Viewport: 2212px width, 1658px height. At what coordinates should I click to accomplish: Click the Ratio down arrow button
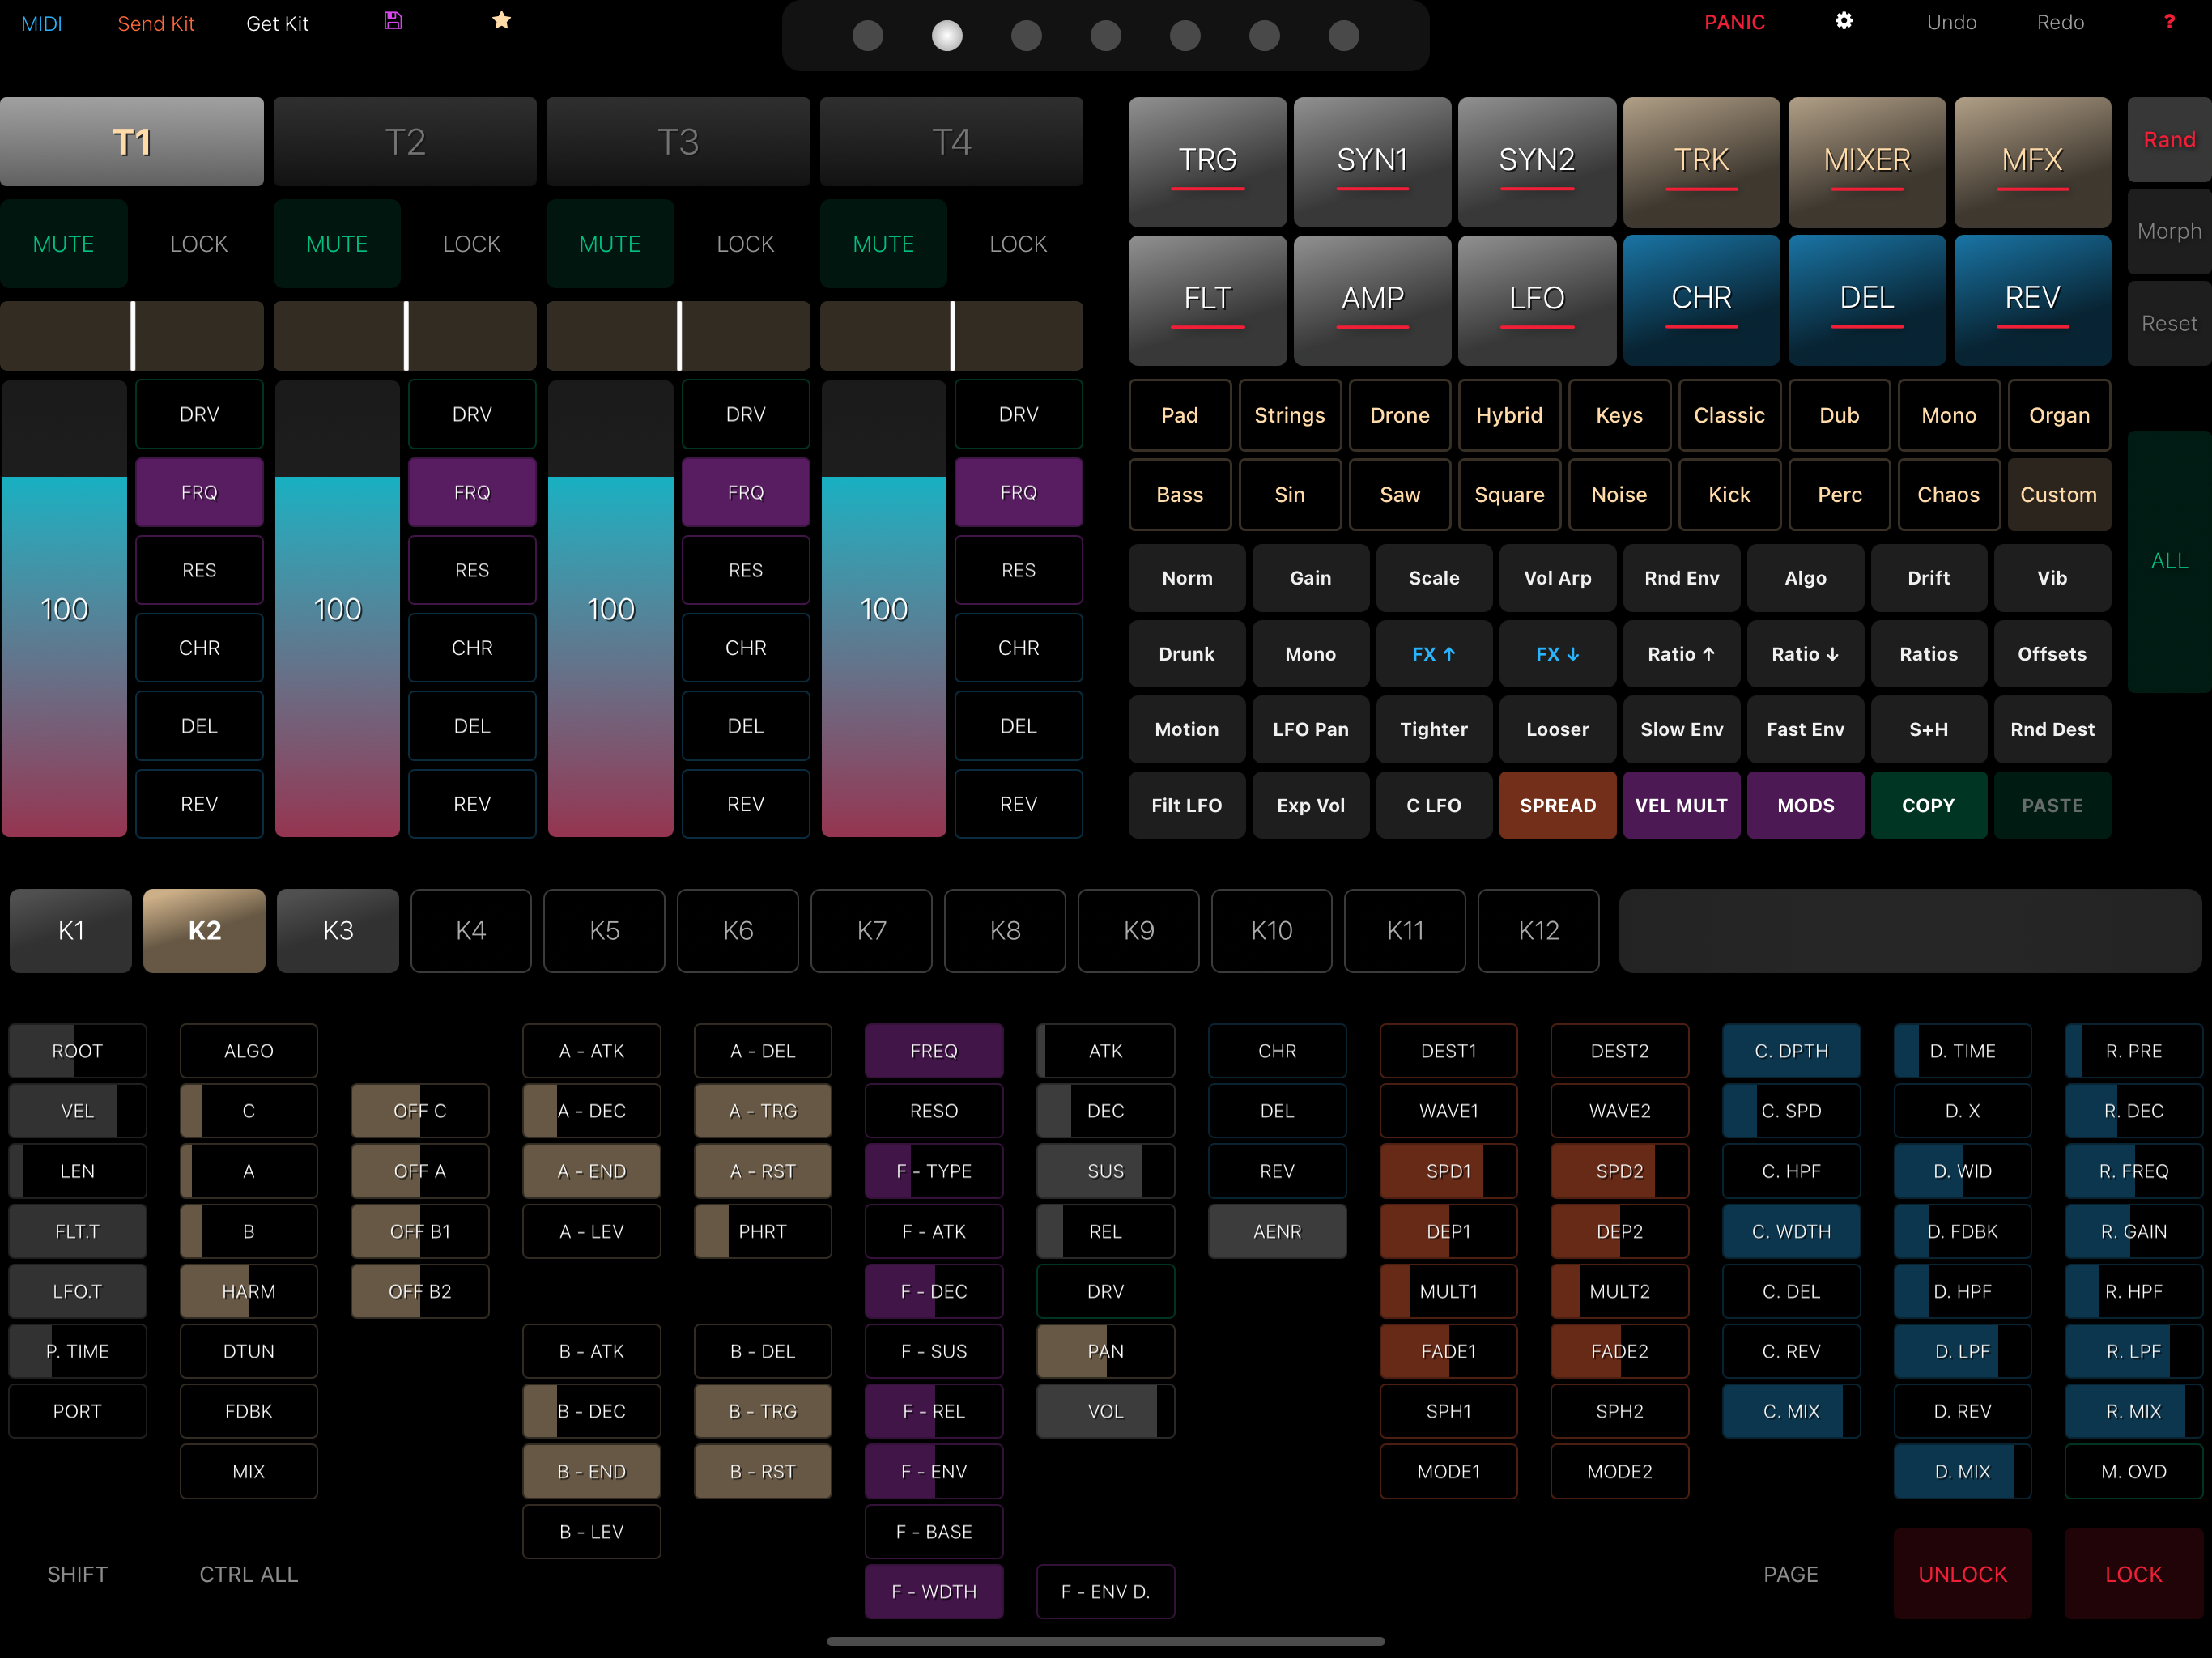[1805, 654]
